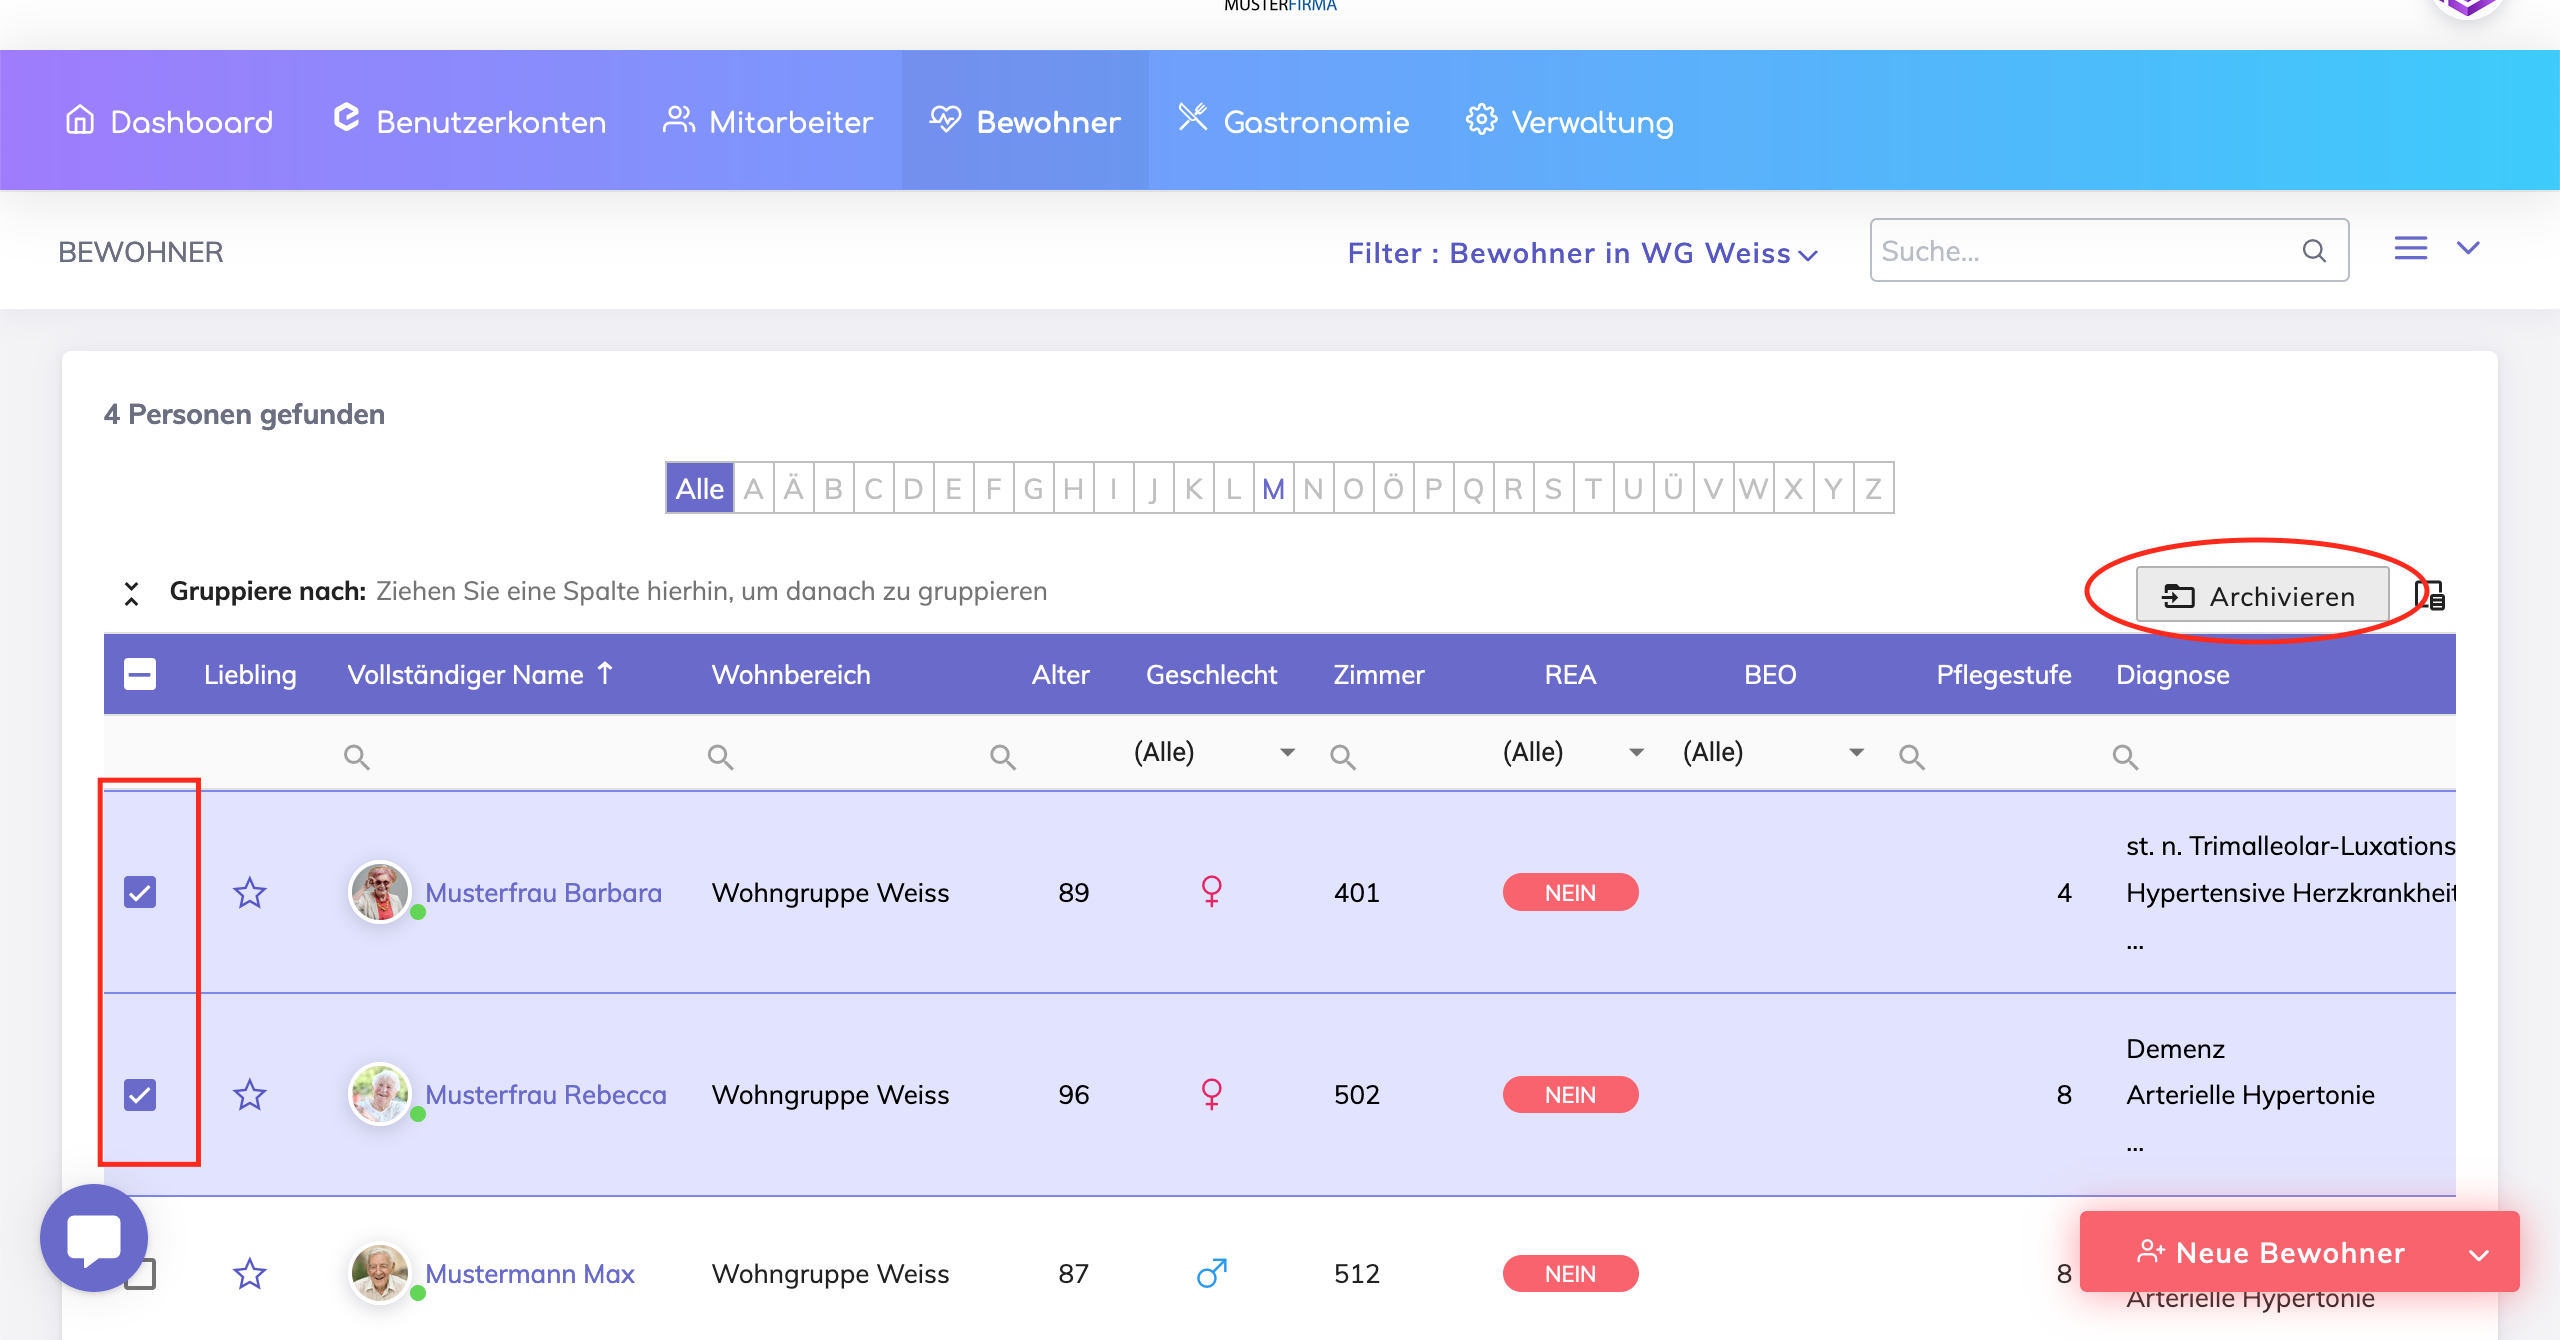Toggle the select-all header checkbox
The height and width of the screenshot is (1340, 2560).
coord(140,675)
